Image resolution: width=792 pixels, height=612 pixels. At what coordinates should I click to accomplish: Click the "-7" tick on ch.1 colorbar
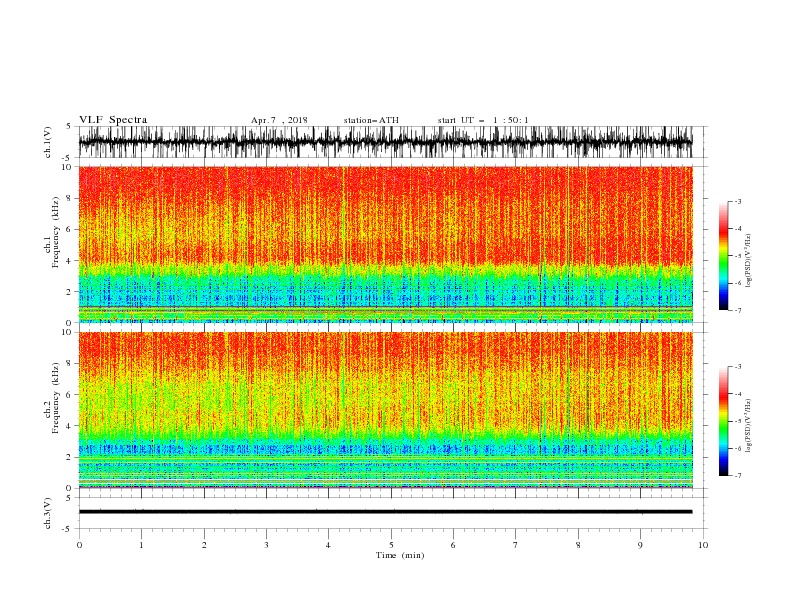coord(737,310)
